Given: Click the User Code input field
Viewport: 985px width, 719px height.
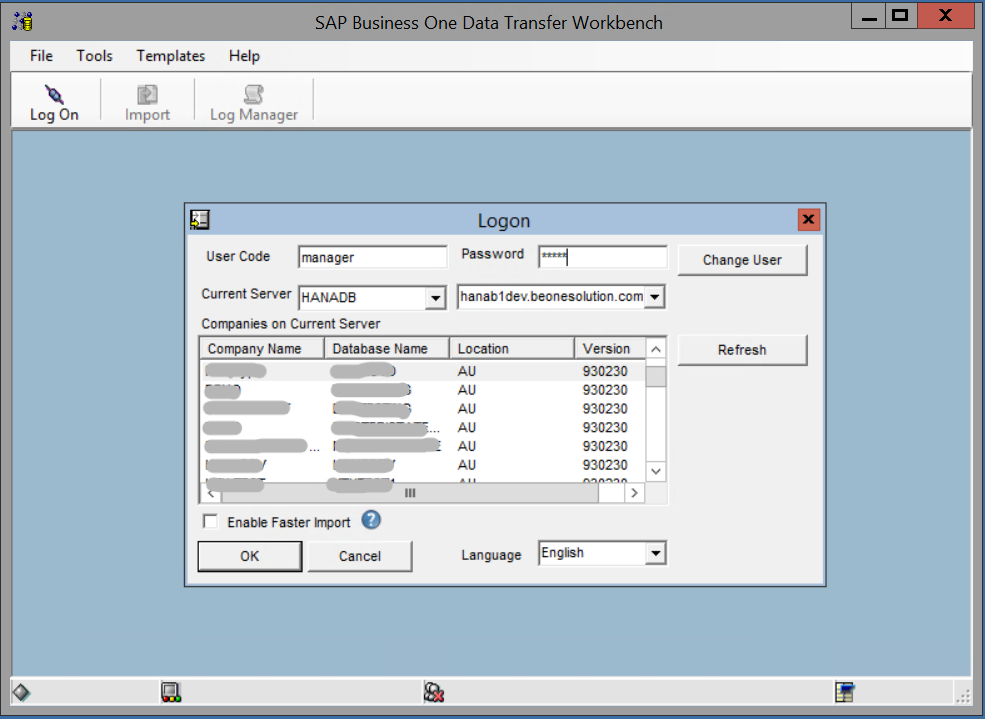Looking at the screenshot, I should (x=373, y=257).
